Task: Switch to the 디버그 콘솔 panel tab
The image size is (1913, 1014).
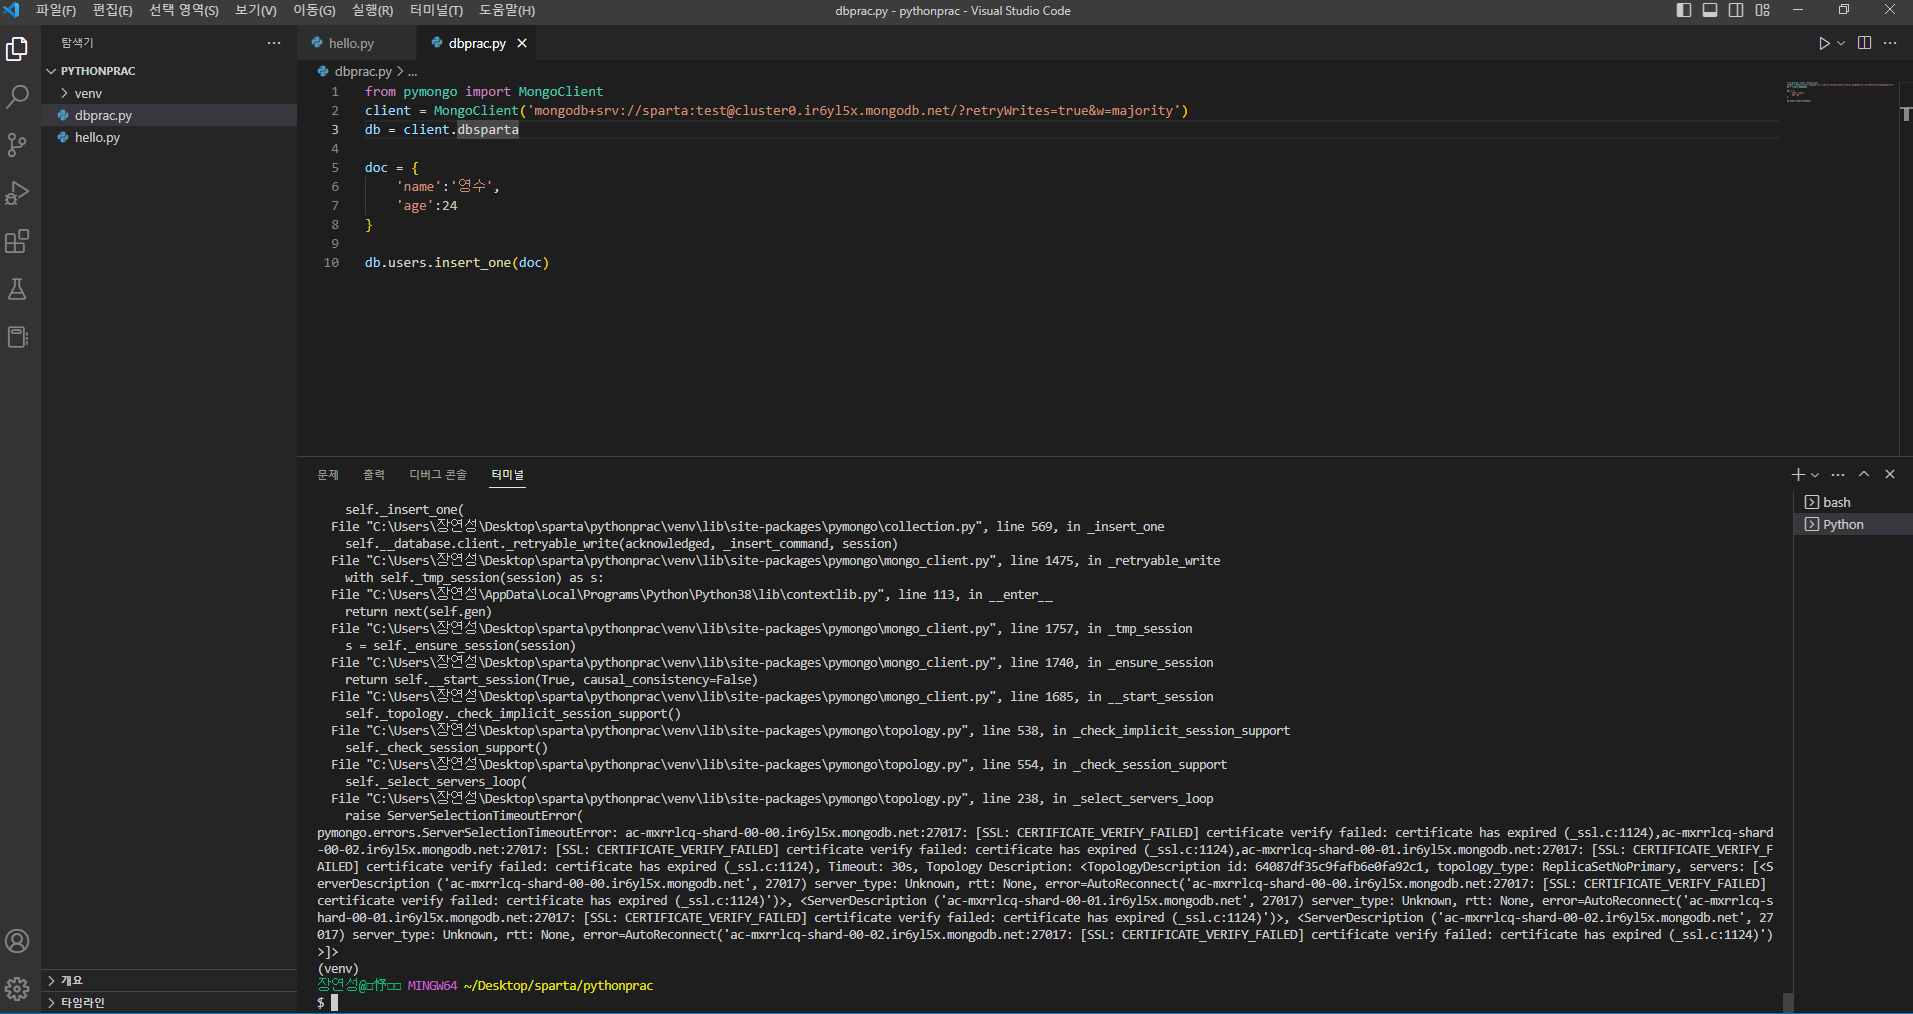Action: (438, 474)
